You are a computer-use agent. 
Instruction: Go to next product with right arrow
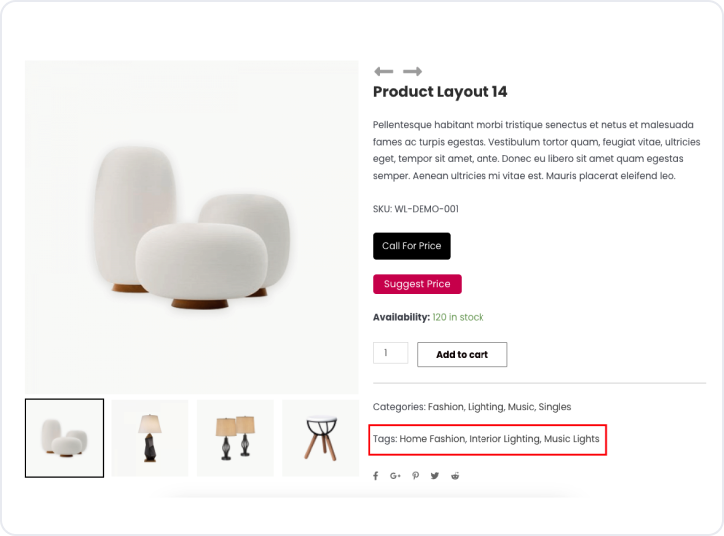pos(412,71)
